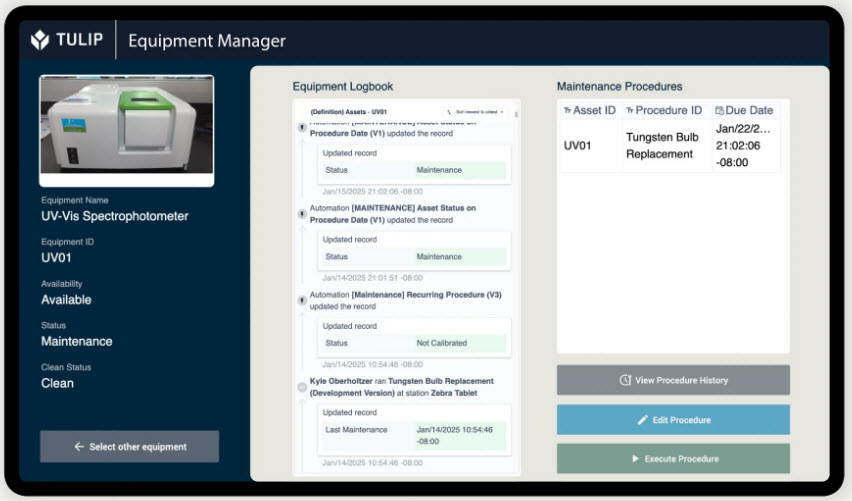This screenshot has height=501, width=852.
Task: Open the logbook sort order dropdown
Action: 475,111
